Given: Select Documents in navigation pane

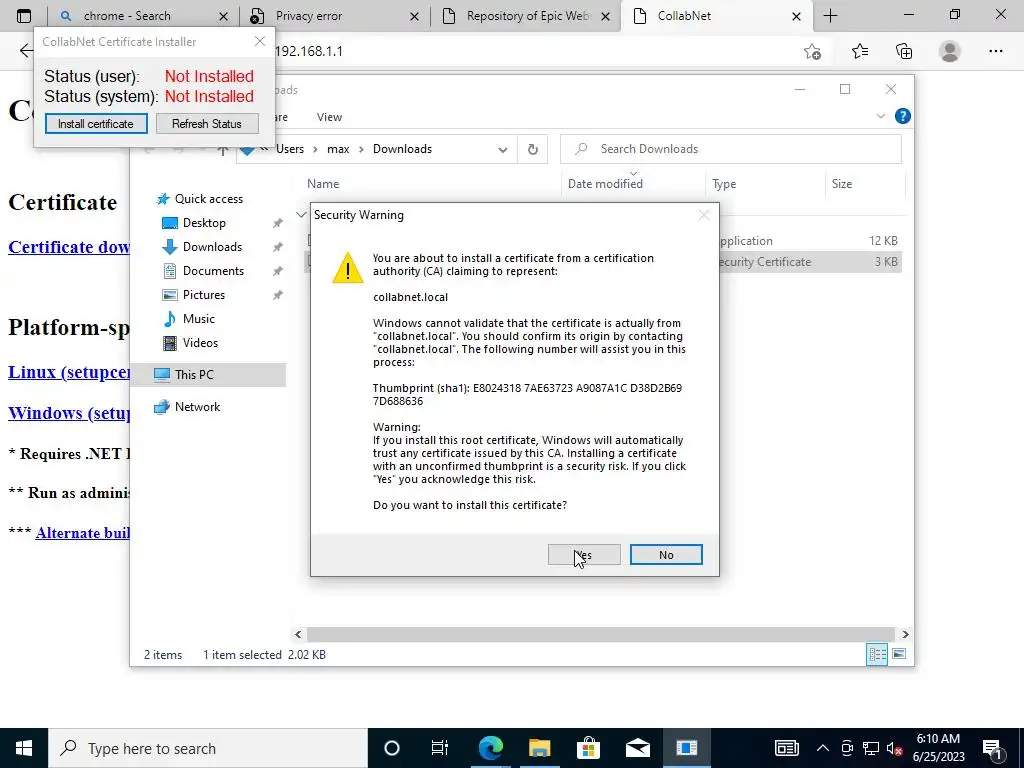Looking at the screenshot, I should tap(203, 270).
